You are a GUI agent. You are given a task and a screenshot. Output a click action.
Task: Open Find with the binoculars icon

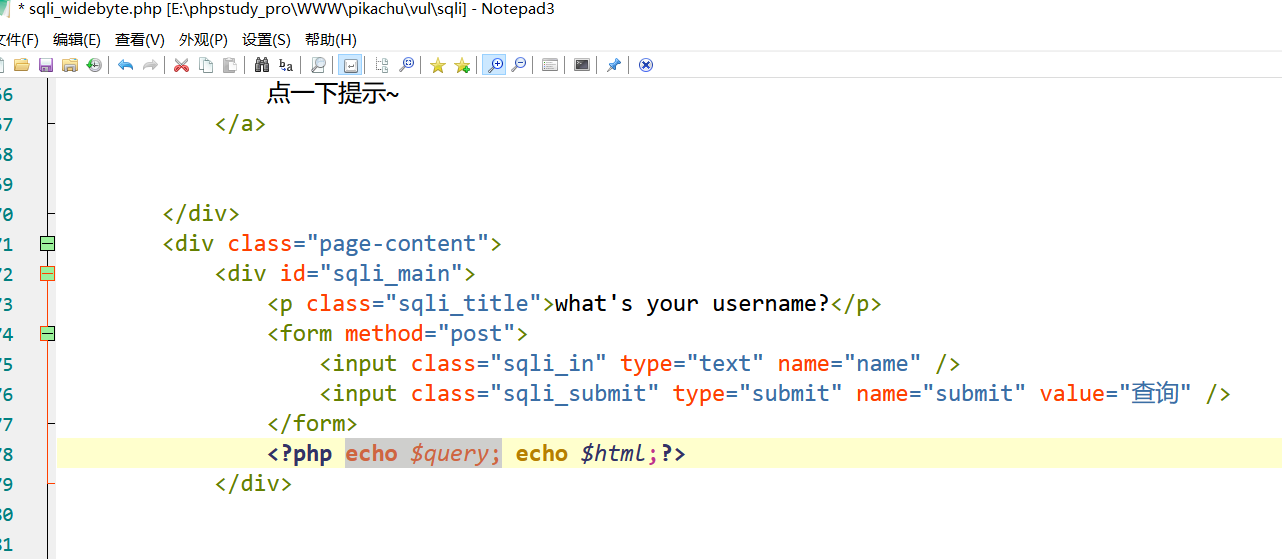click(x=262, y=65)
